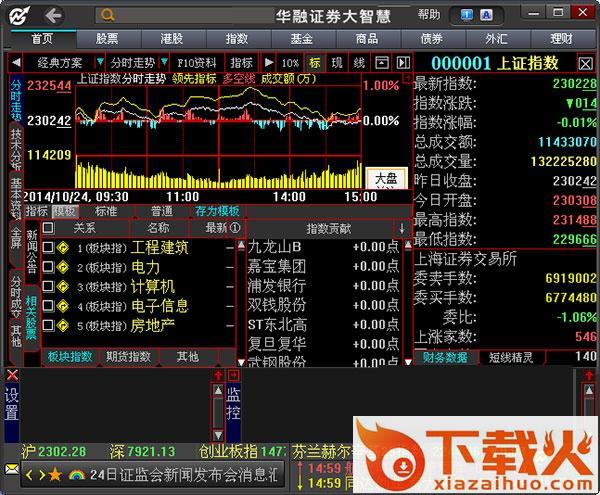Image resolution: width=600 pixels, height=495 pixels.
Task: Open the 相关股票 vertical tab
Action: [x=32, y=318]
